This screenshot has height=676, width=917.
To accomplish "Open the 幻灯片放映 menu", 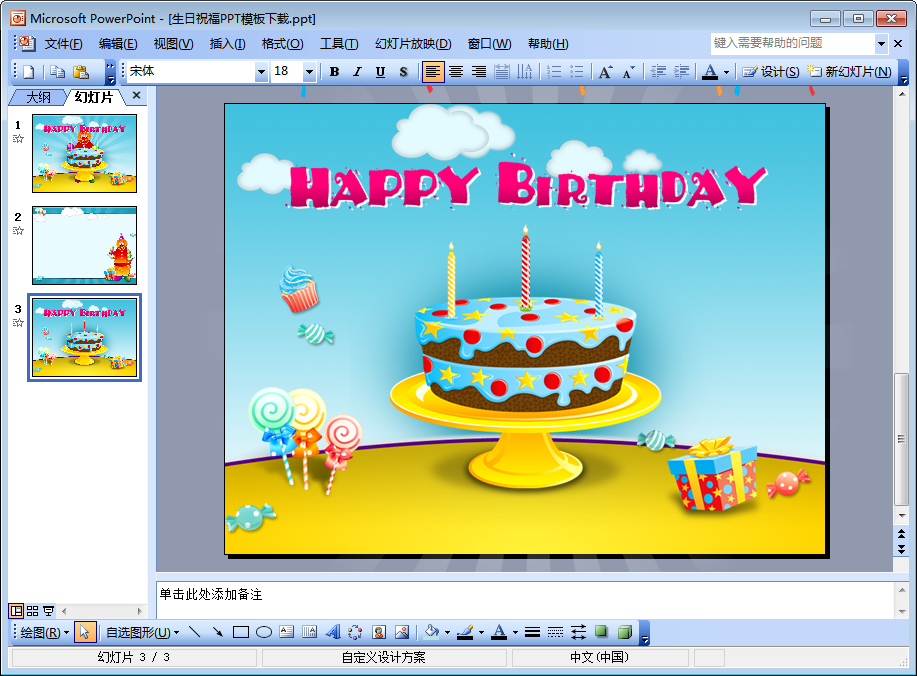I will 413,44.
